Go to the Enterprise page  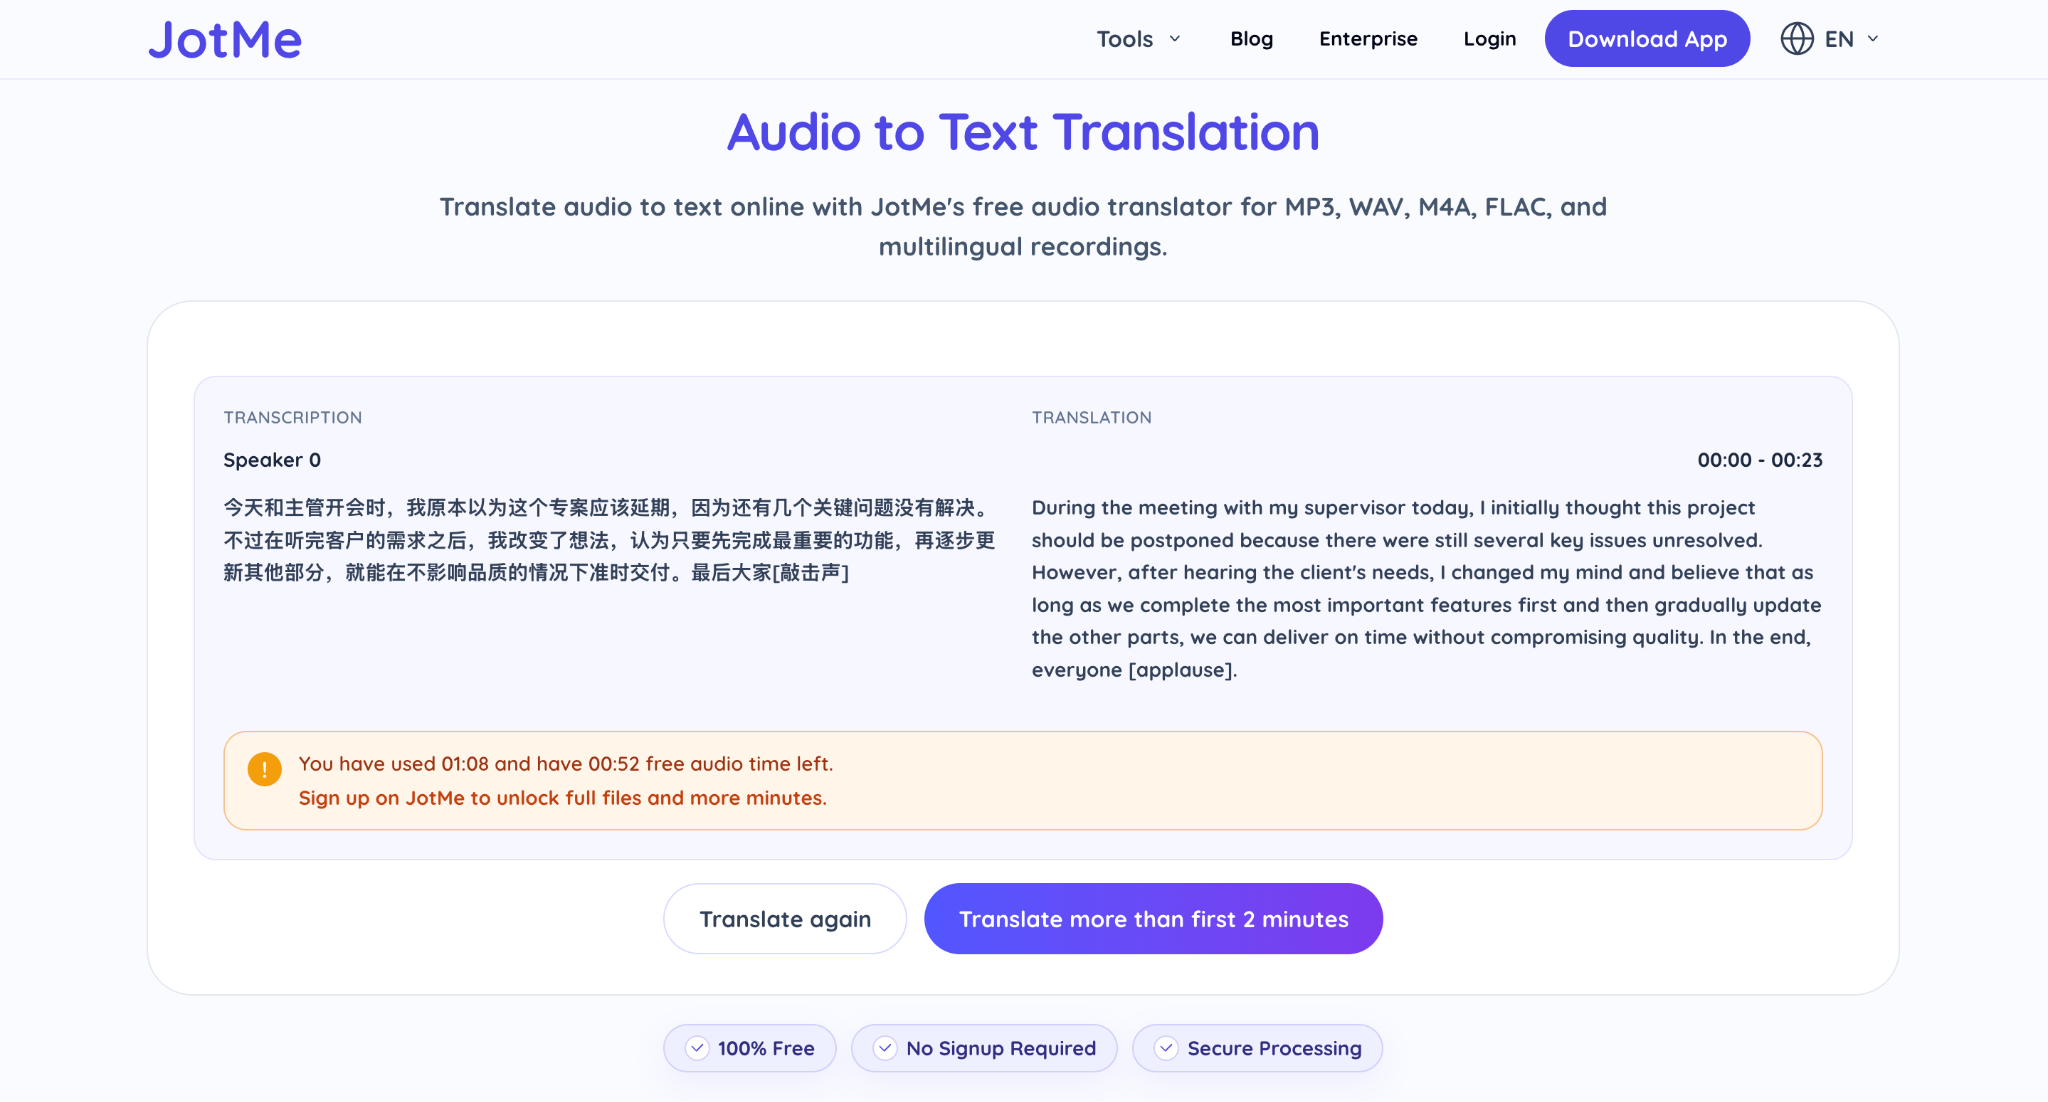coord(1368,39)
